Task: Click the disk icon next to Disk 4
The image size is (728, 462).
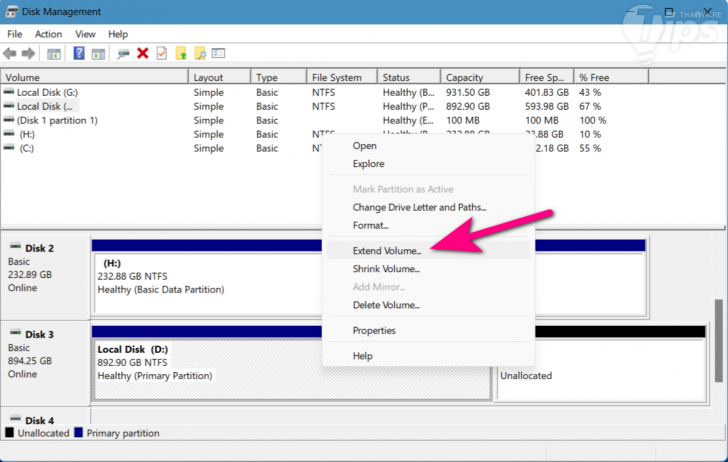Action: pos(15,418)
